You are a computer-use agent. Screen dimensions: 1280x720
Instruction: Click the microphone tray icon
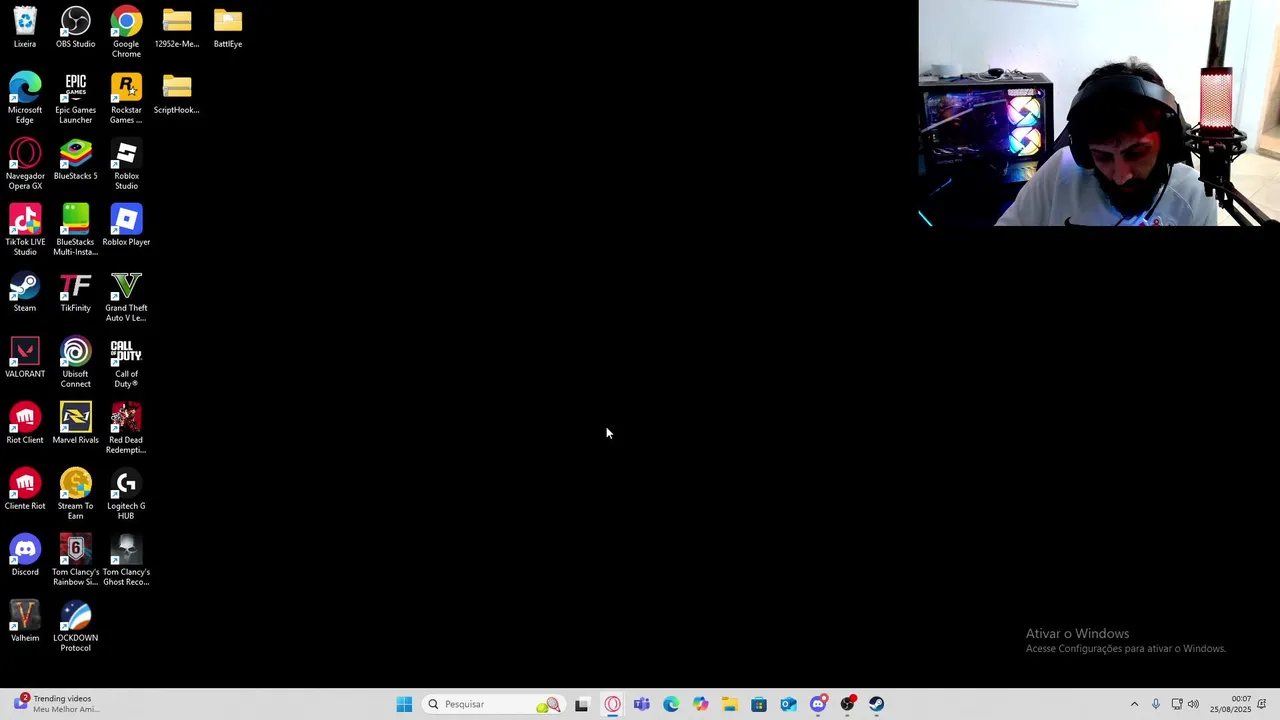coord(1156,704)
